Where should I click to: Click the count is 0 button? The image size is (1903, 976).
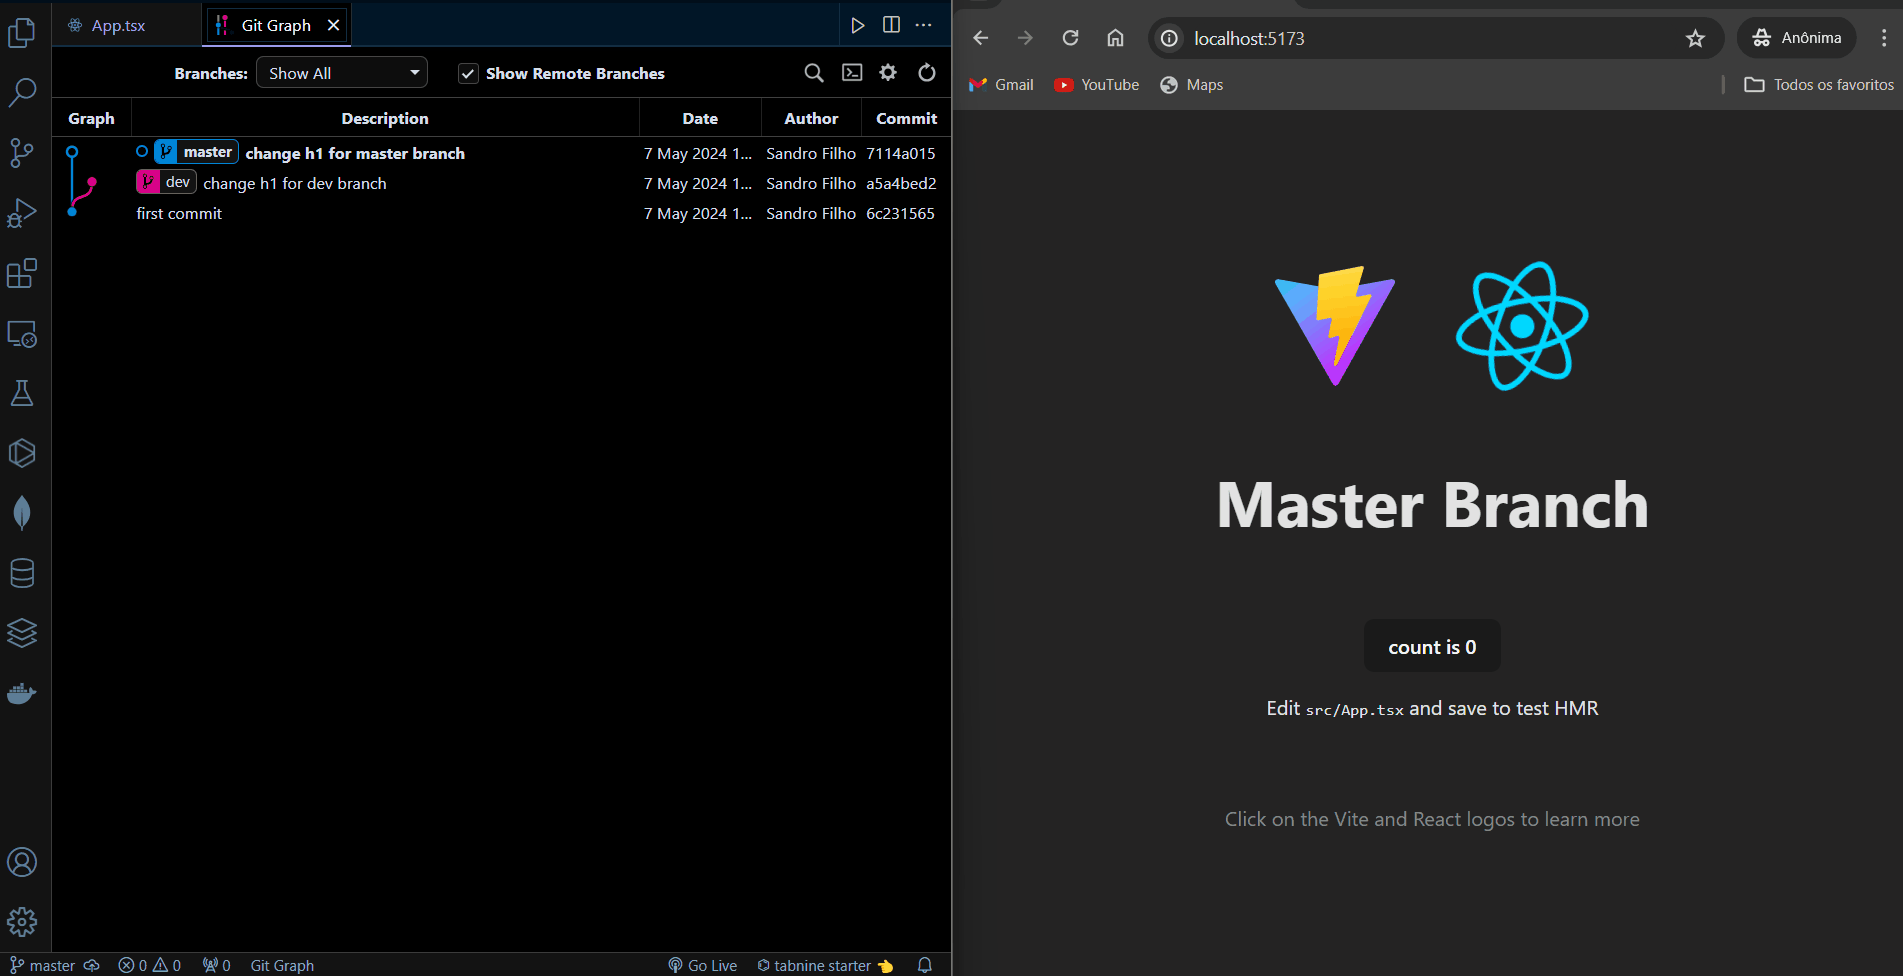click(x=1432, y=647)
